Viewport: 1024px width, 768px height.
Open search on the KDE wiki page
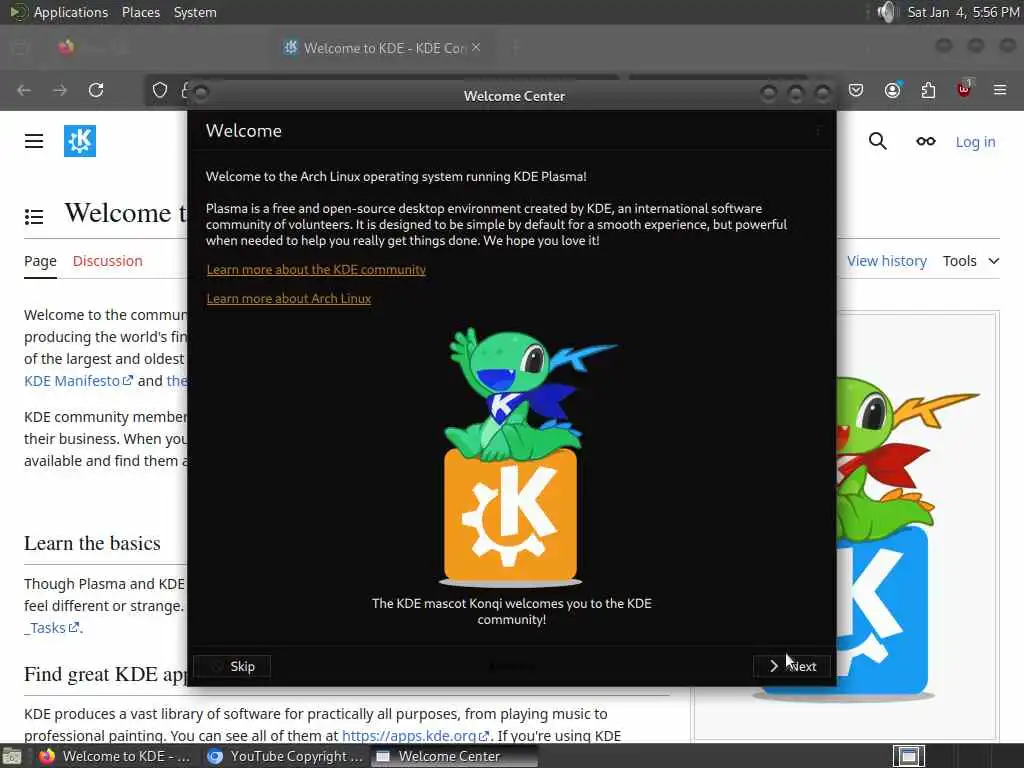click(x=878, y=141)
